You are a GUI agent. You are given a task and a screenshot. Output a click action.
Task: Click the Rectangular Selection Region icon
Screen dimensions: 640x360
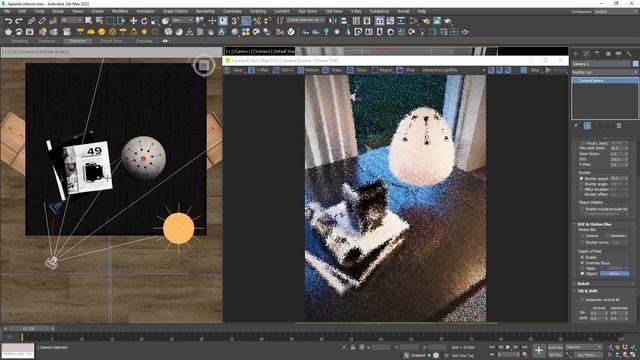point(110,20)
